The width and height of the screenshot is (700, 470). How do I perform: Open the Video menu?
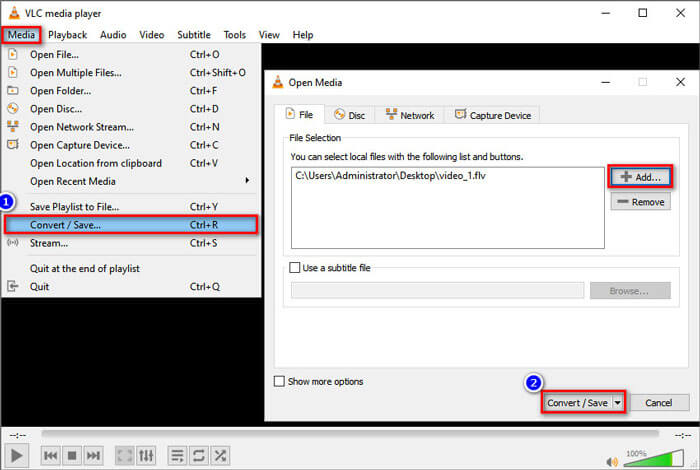(x=152, y=35)
